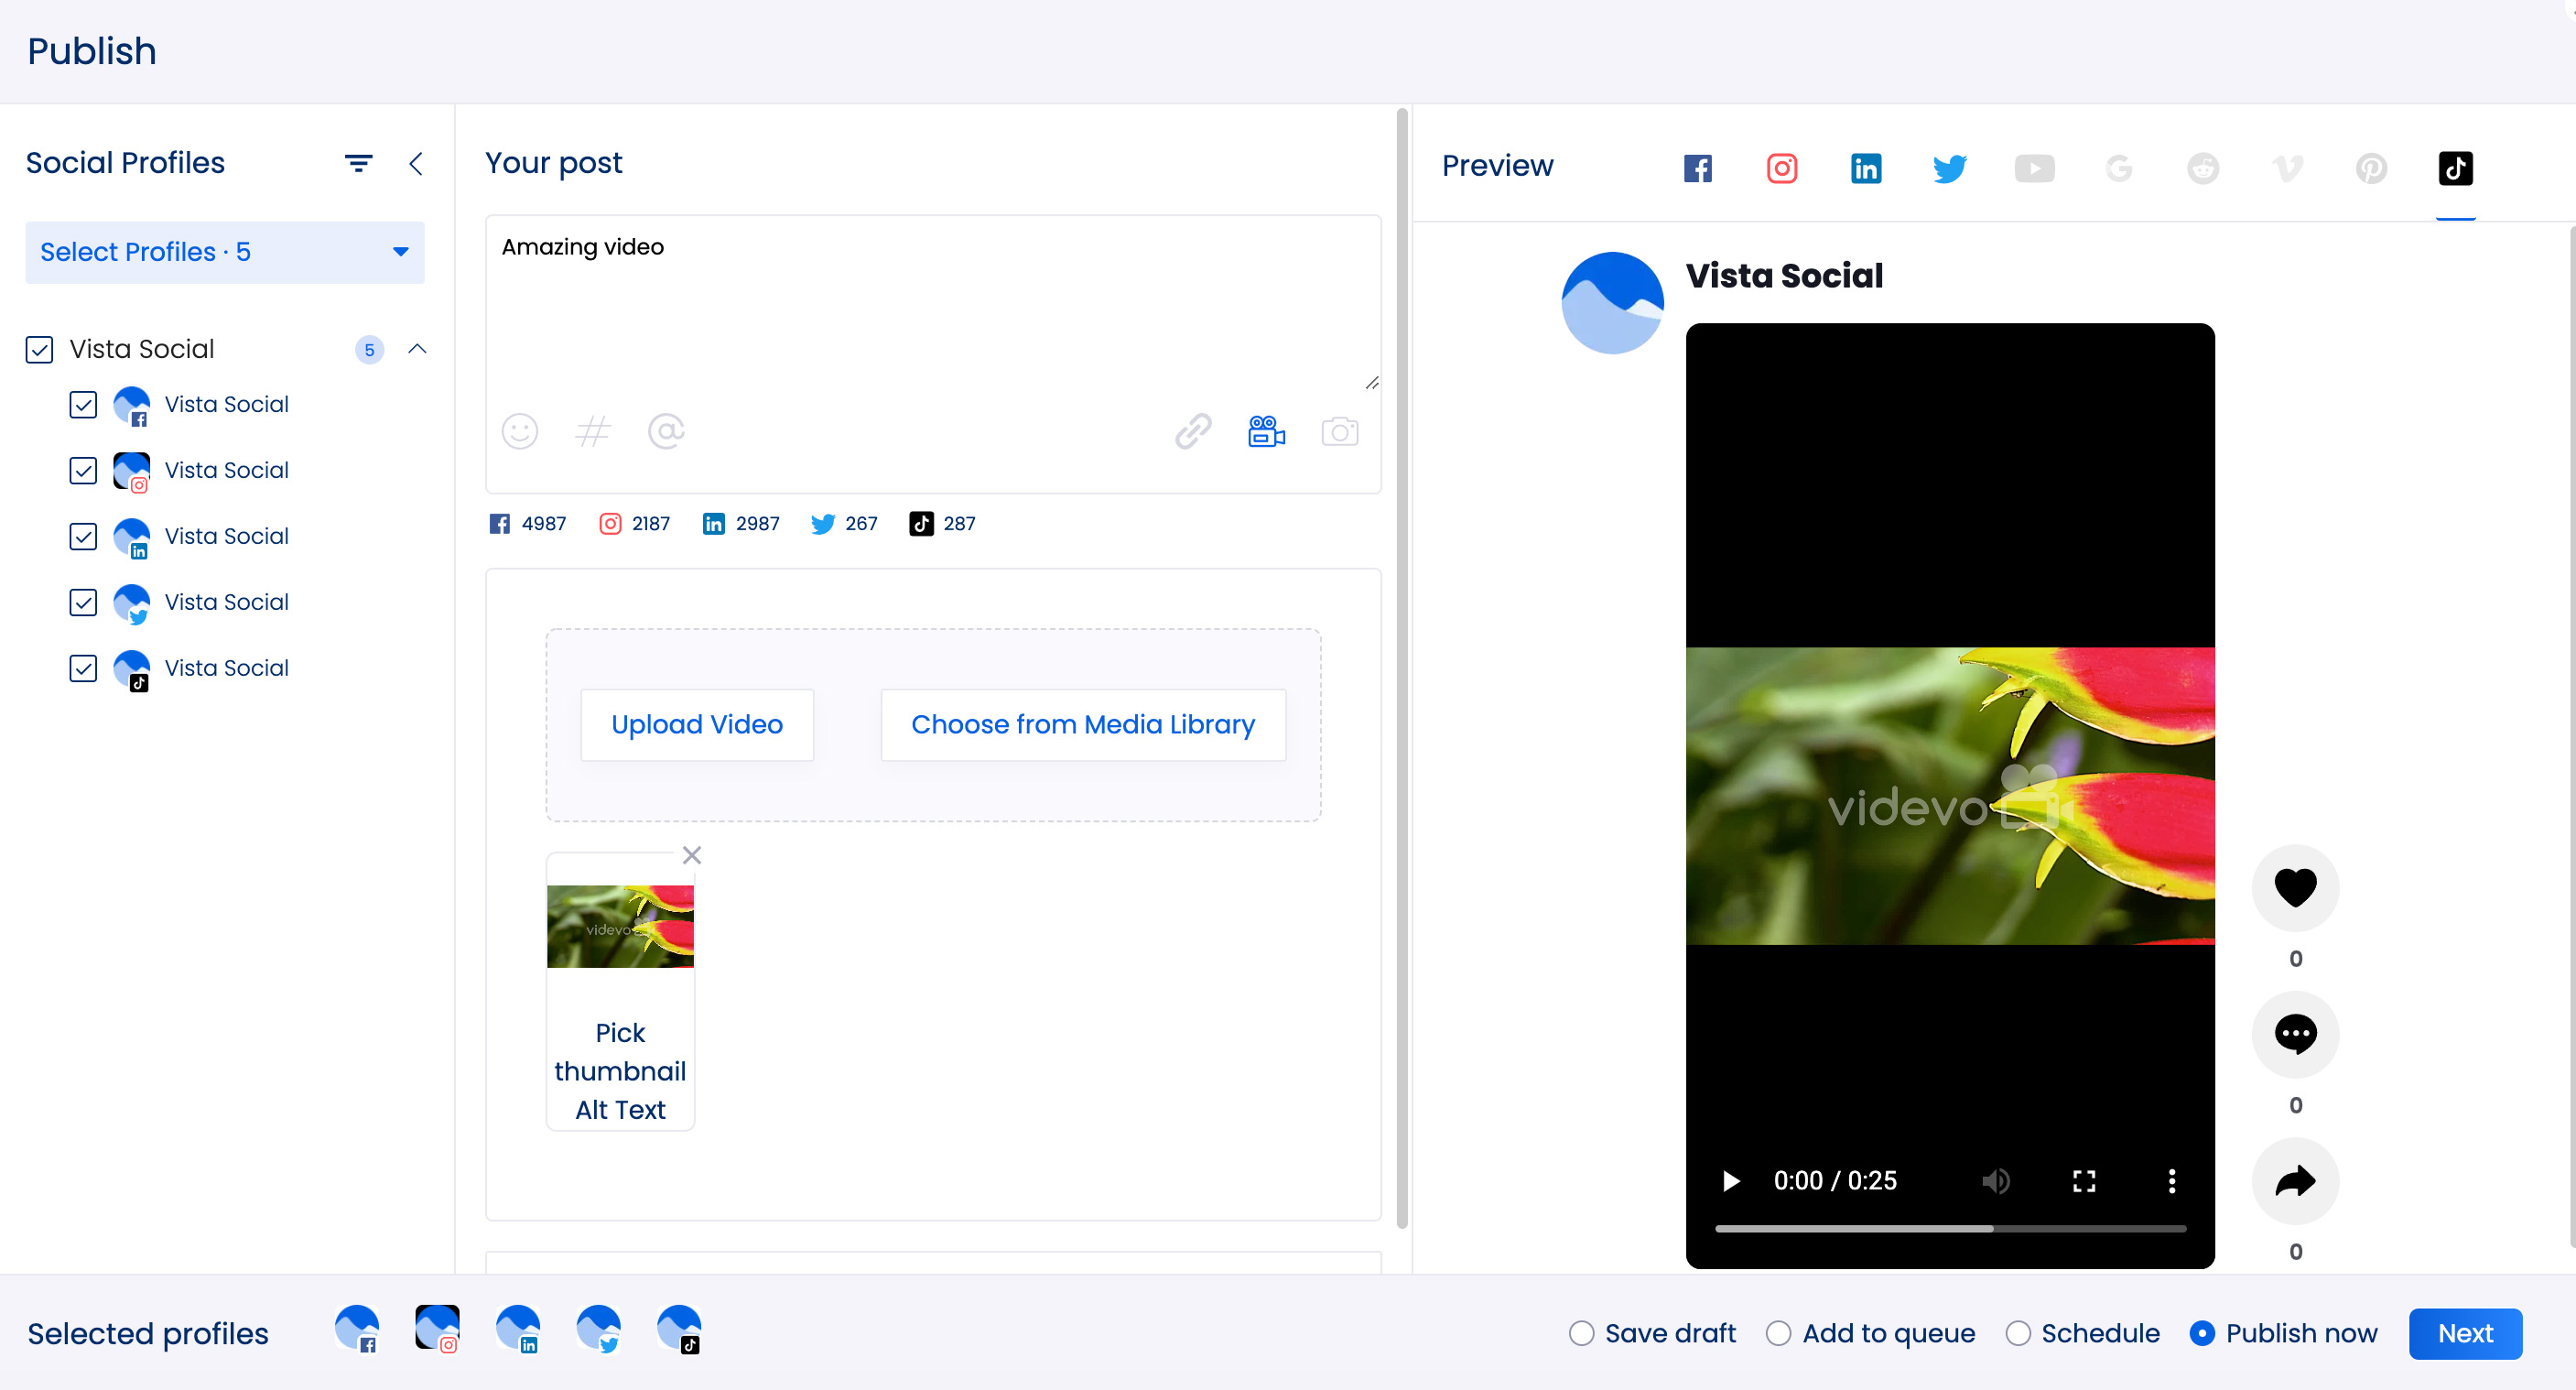Click the emoji picker icon
The width and height of the screenshot is (2576, 1390).
coord(519,432)
